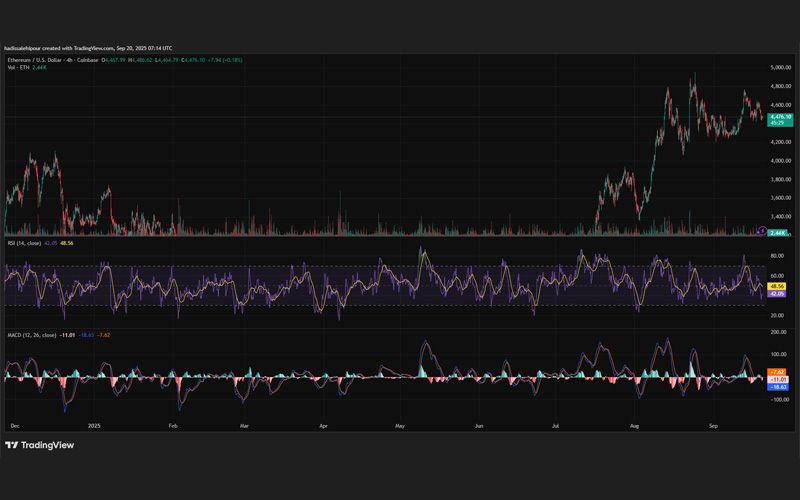Click the Jun label on time axis
The width and height of the screenshot is (800, 500).
click(479, 426)
